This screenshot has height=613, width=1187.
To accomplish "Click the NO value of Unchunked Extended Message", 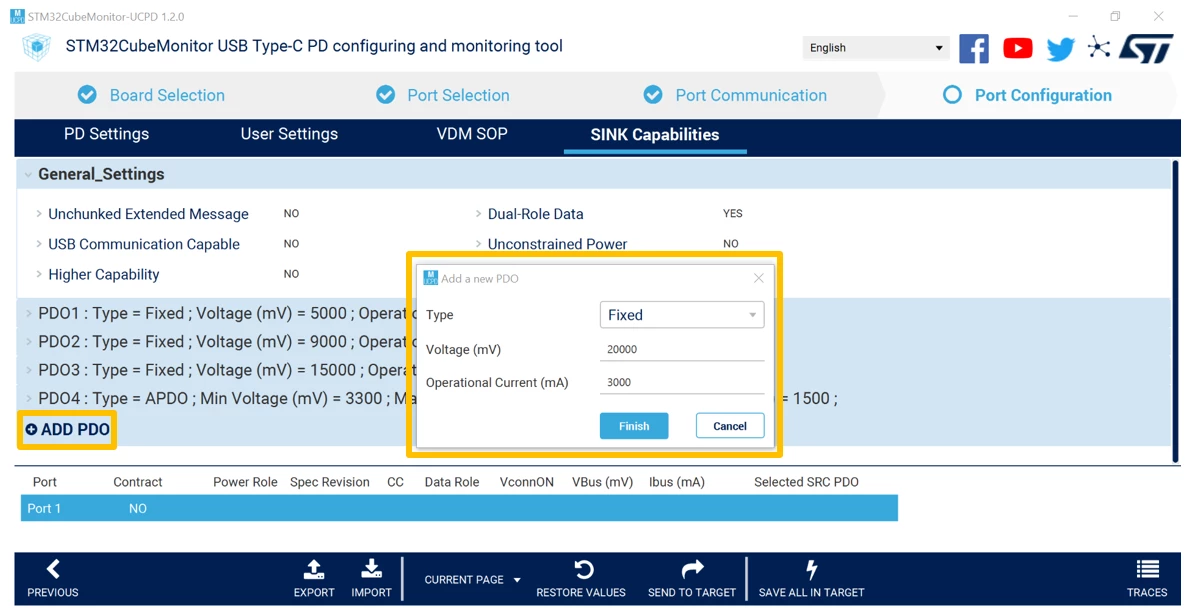I will pyautogui.click(x=291, y=213).
